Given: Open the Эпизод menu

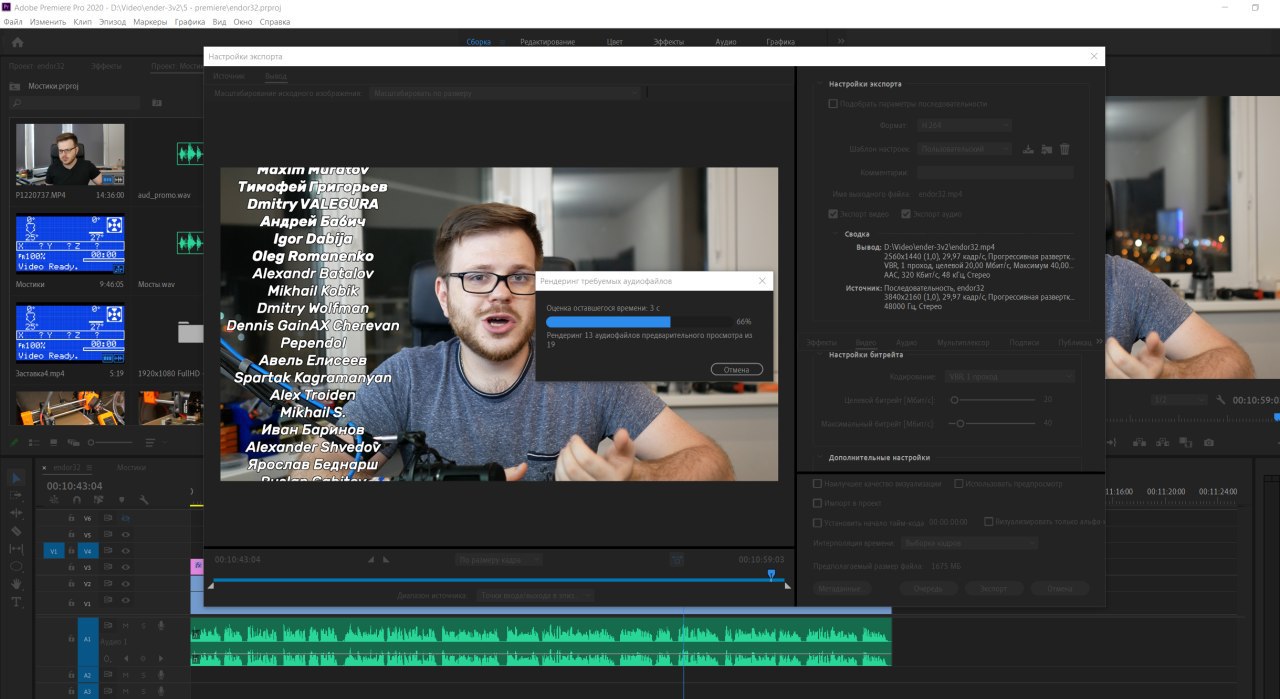Looking at the screenshot, I should point(113,21).
